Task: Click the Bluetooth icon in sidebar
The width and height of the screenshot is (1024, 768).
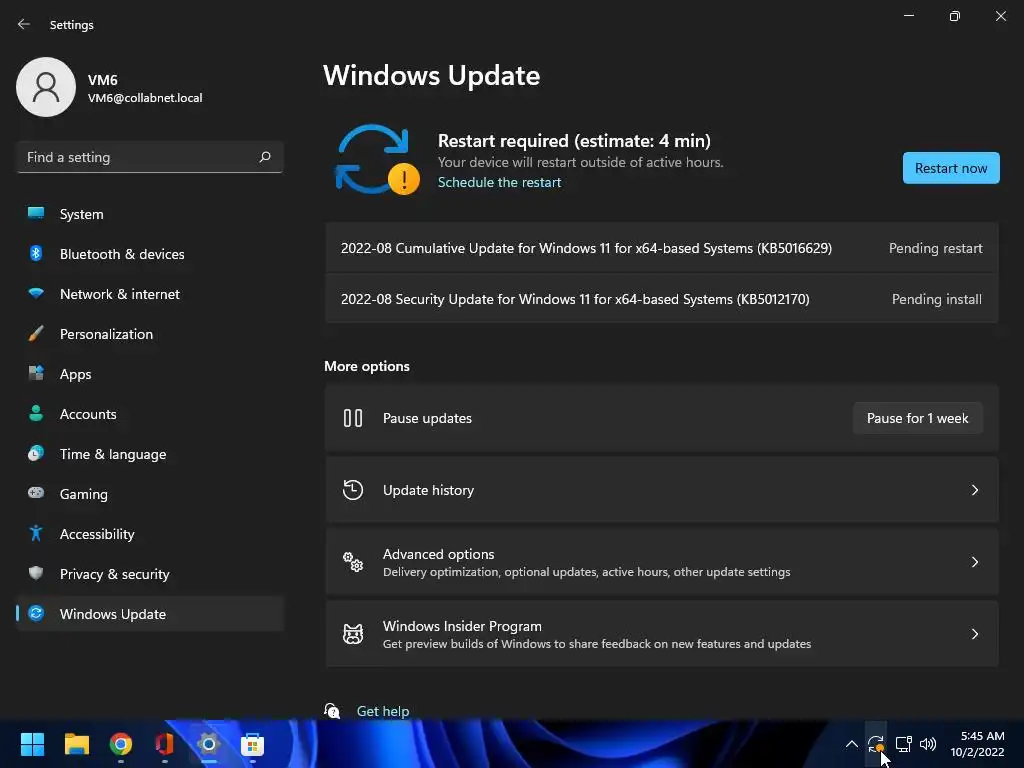Action: coord(36,253)
